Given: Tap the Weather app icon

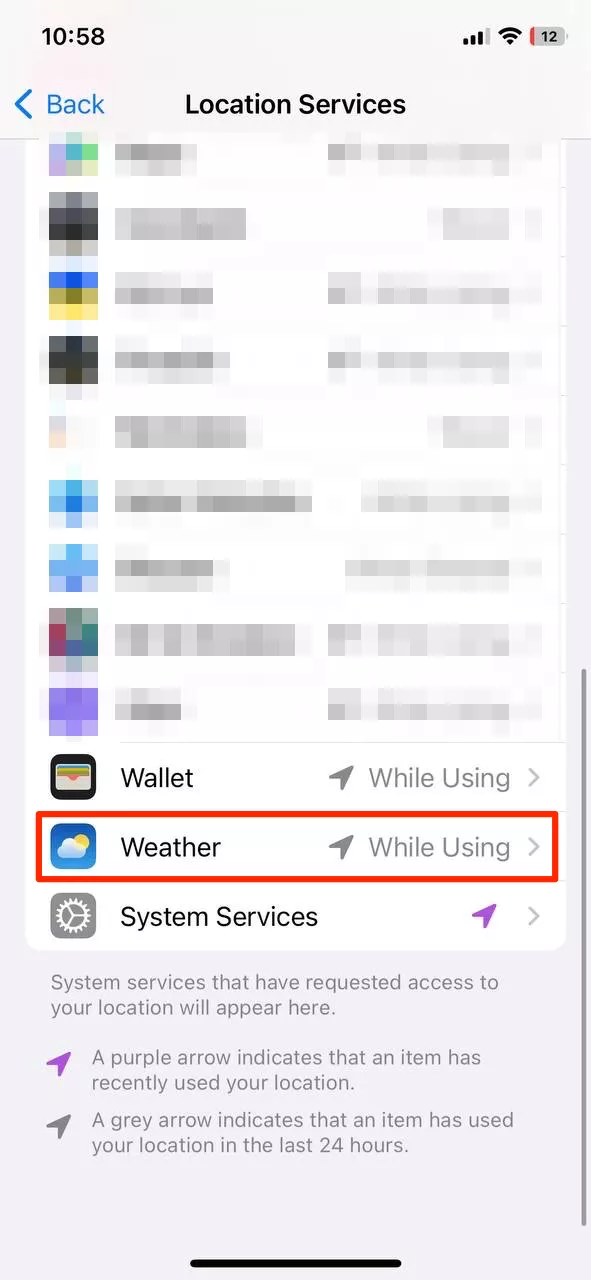Looking at the screenshot, I should tap(73, 847).
